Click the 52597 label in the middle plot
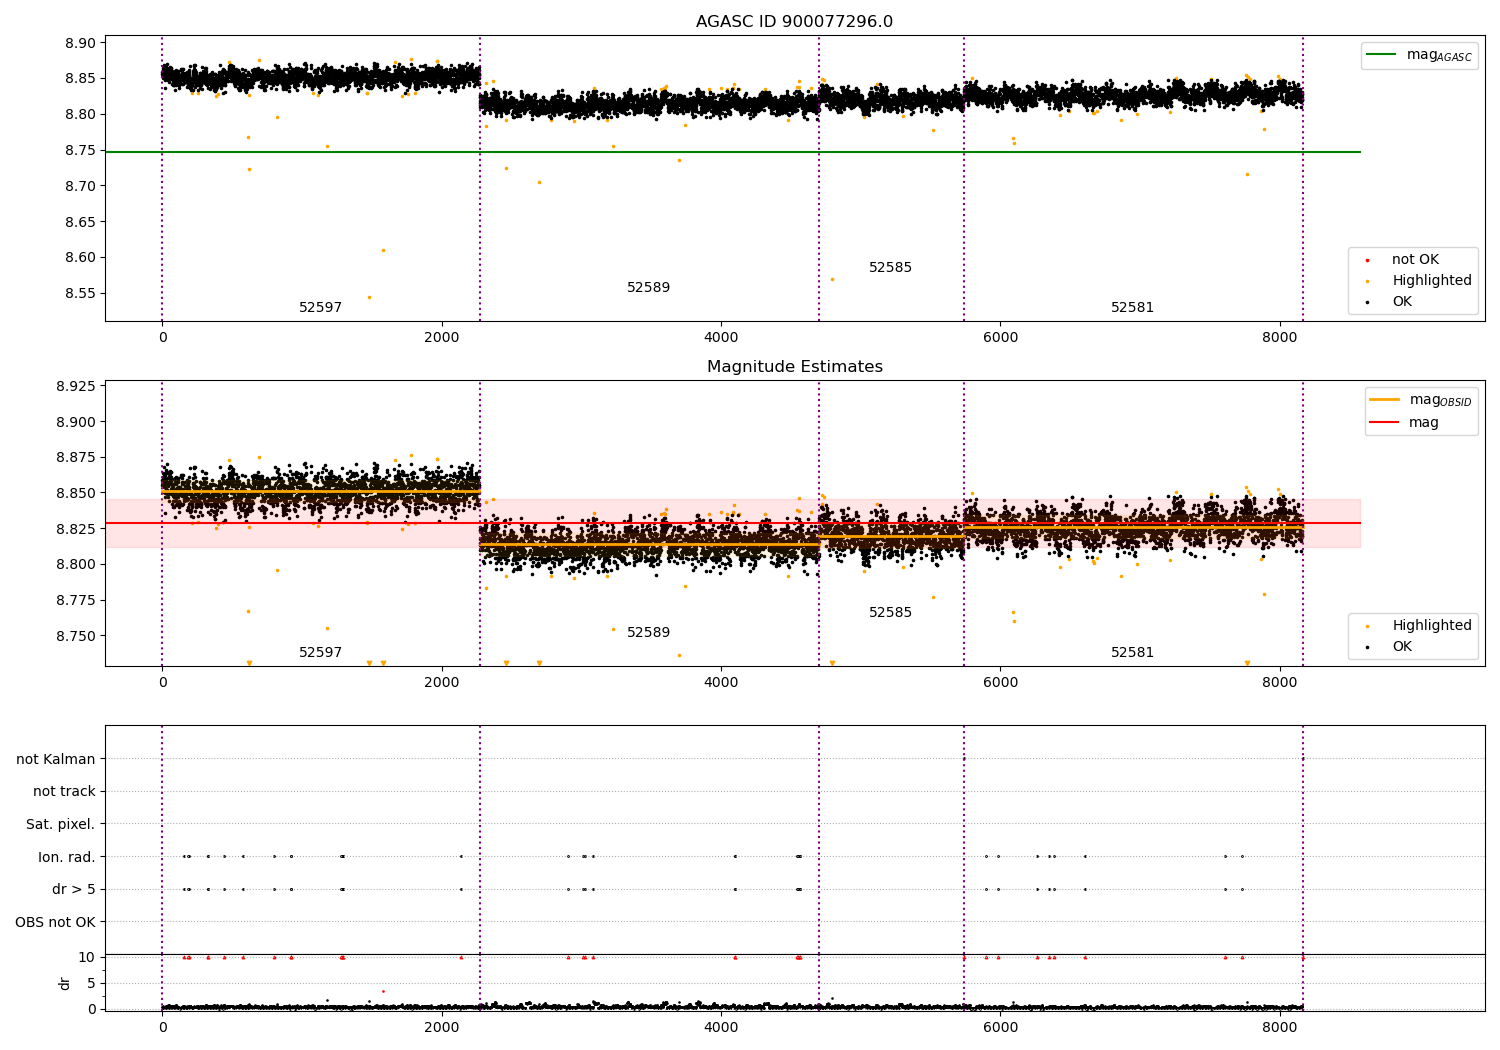Image resolution: width=1500 pixels, height=1050 pixels. pos(320,653)
